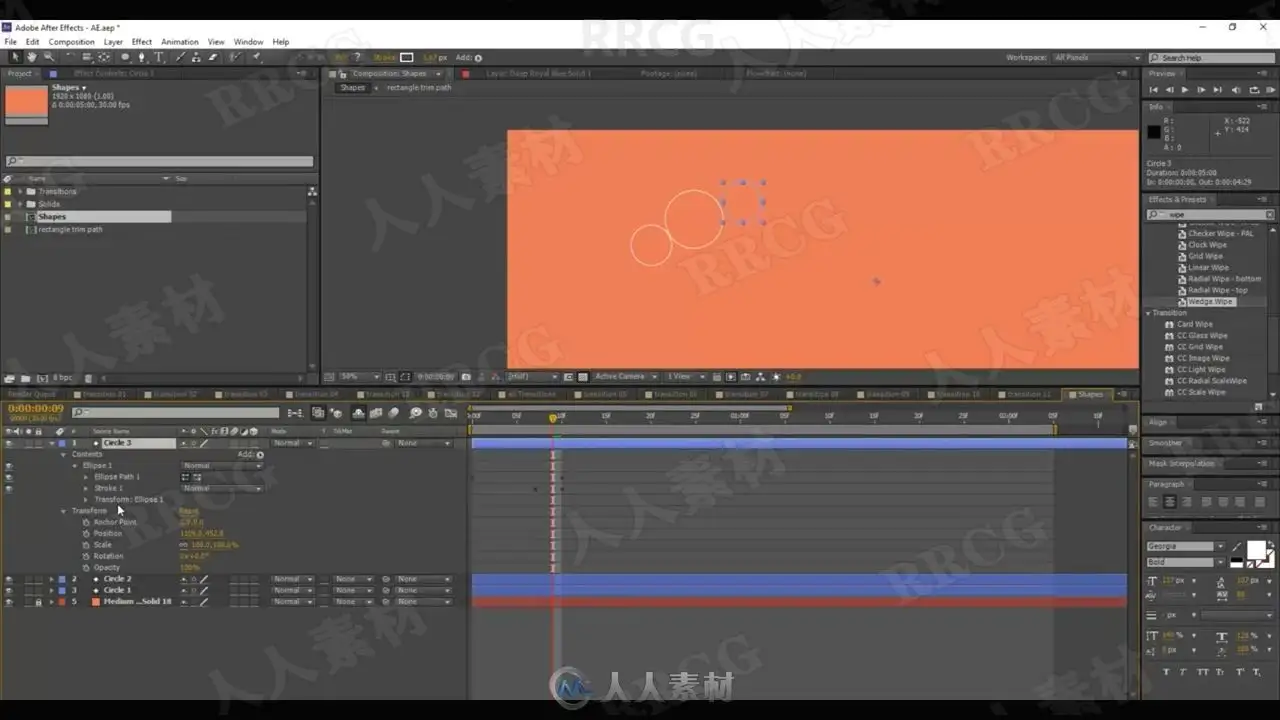Click Reset for the Transform group
The image size is (1280, 720).
(x=188, y=511)
